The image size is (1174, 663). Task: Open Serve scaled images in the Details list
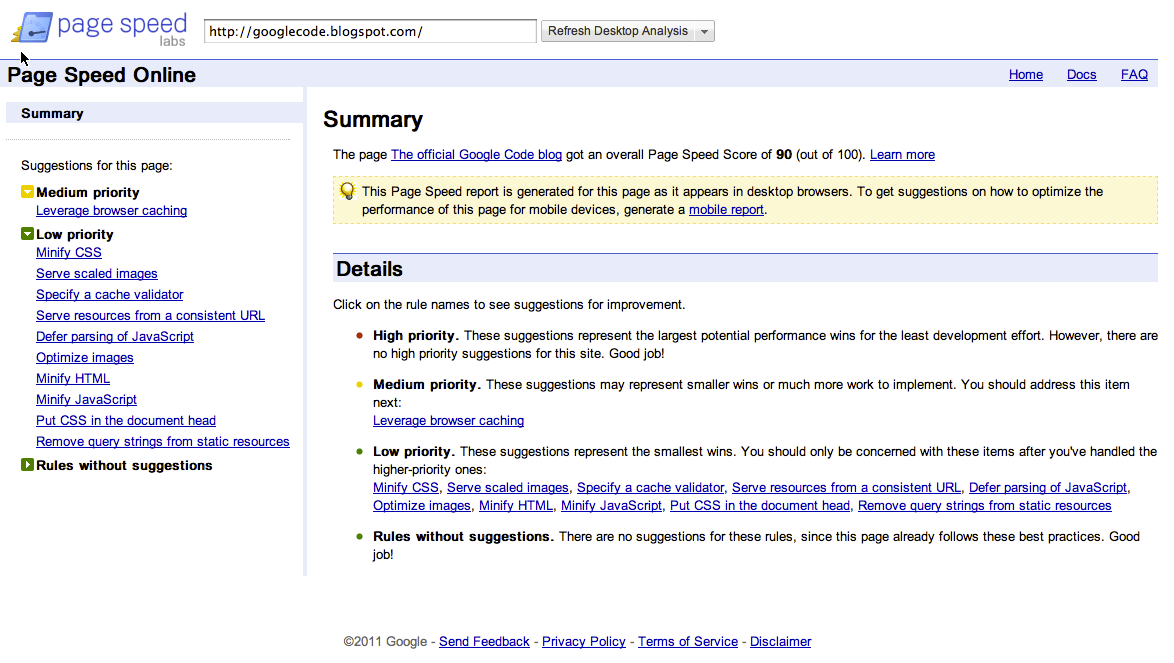(508, 487)
